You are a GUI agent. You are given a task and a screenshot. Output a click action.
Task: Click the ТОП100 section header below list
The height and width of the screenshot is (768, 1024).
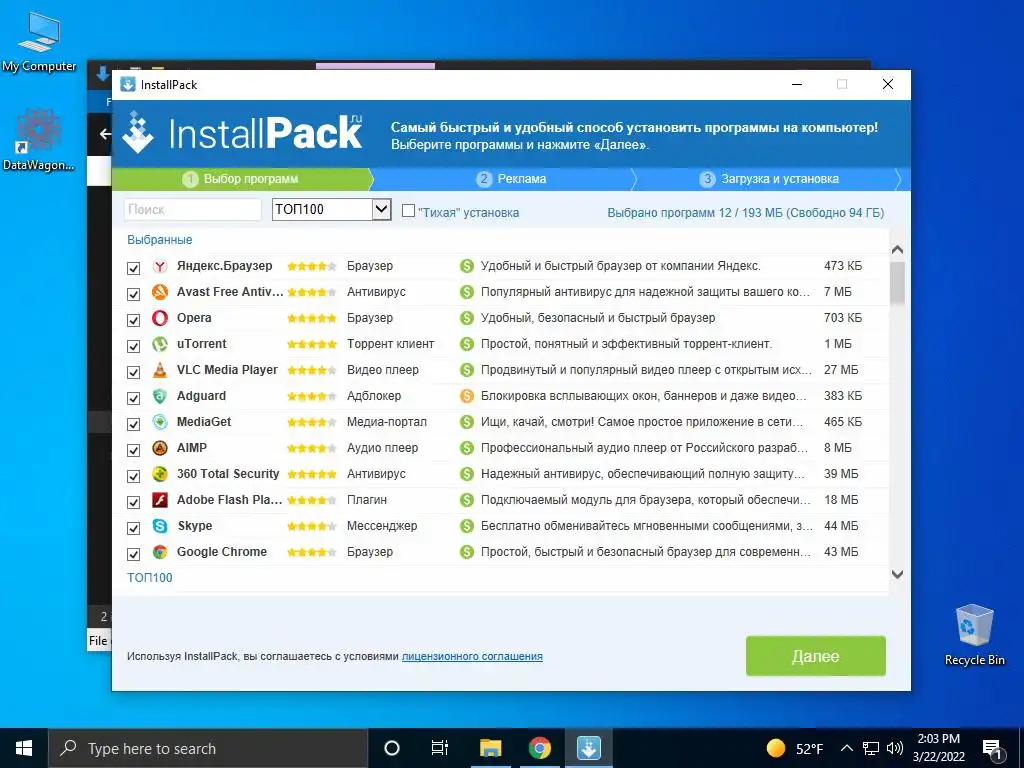[150, 577]
